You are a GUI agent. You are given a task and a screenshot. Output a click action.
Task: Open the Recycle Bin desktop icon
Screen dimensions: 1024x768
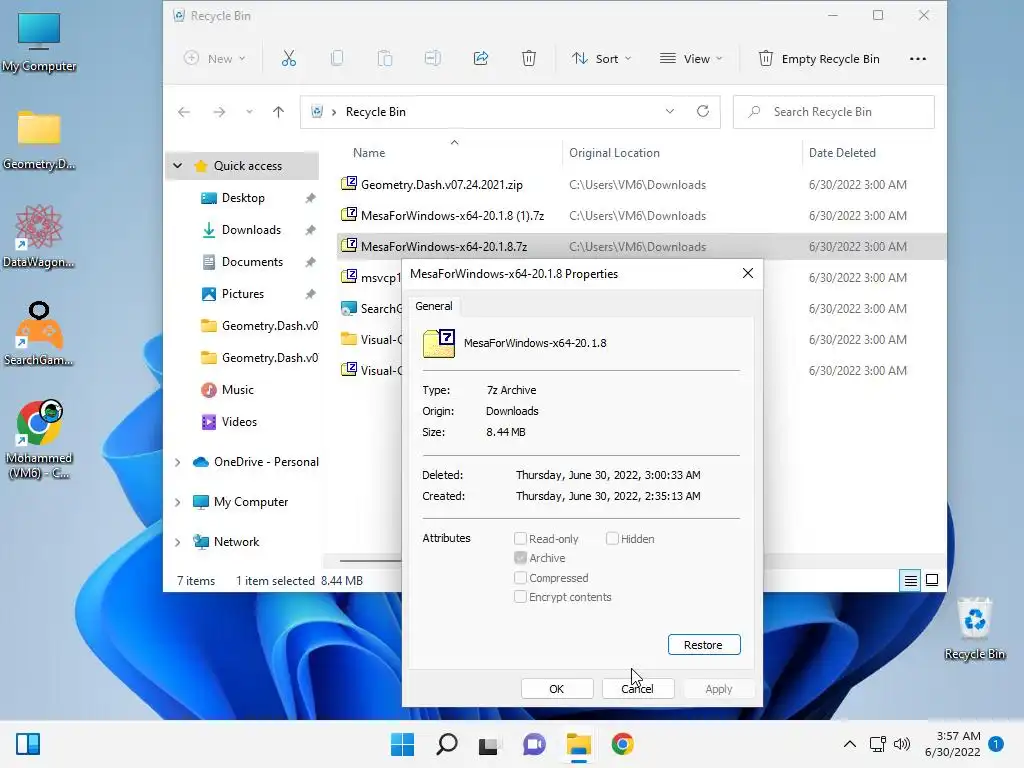click(x=974, y=628)
